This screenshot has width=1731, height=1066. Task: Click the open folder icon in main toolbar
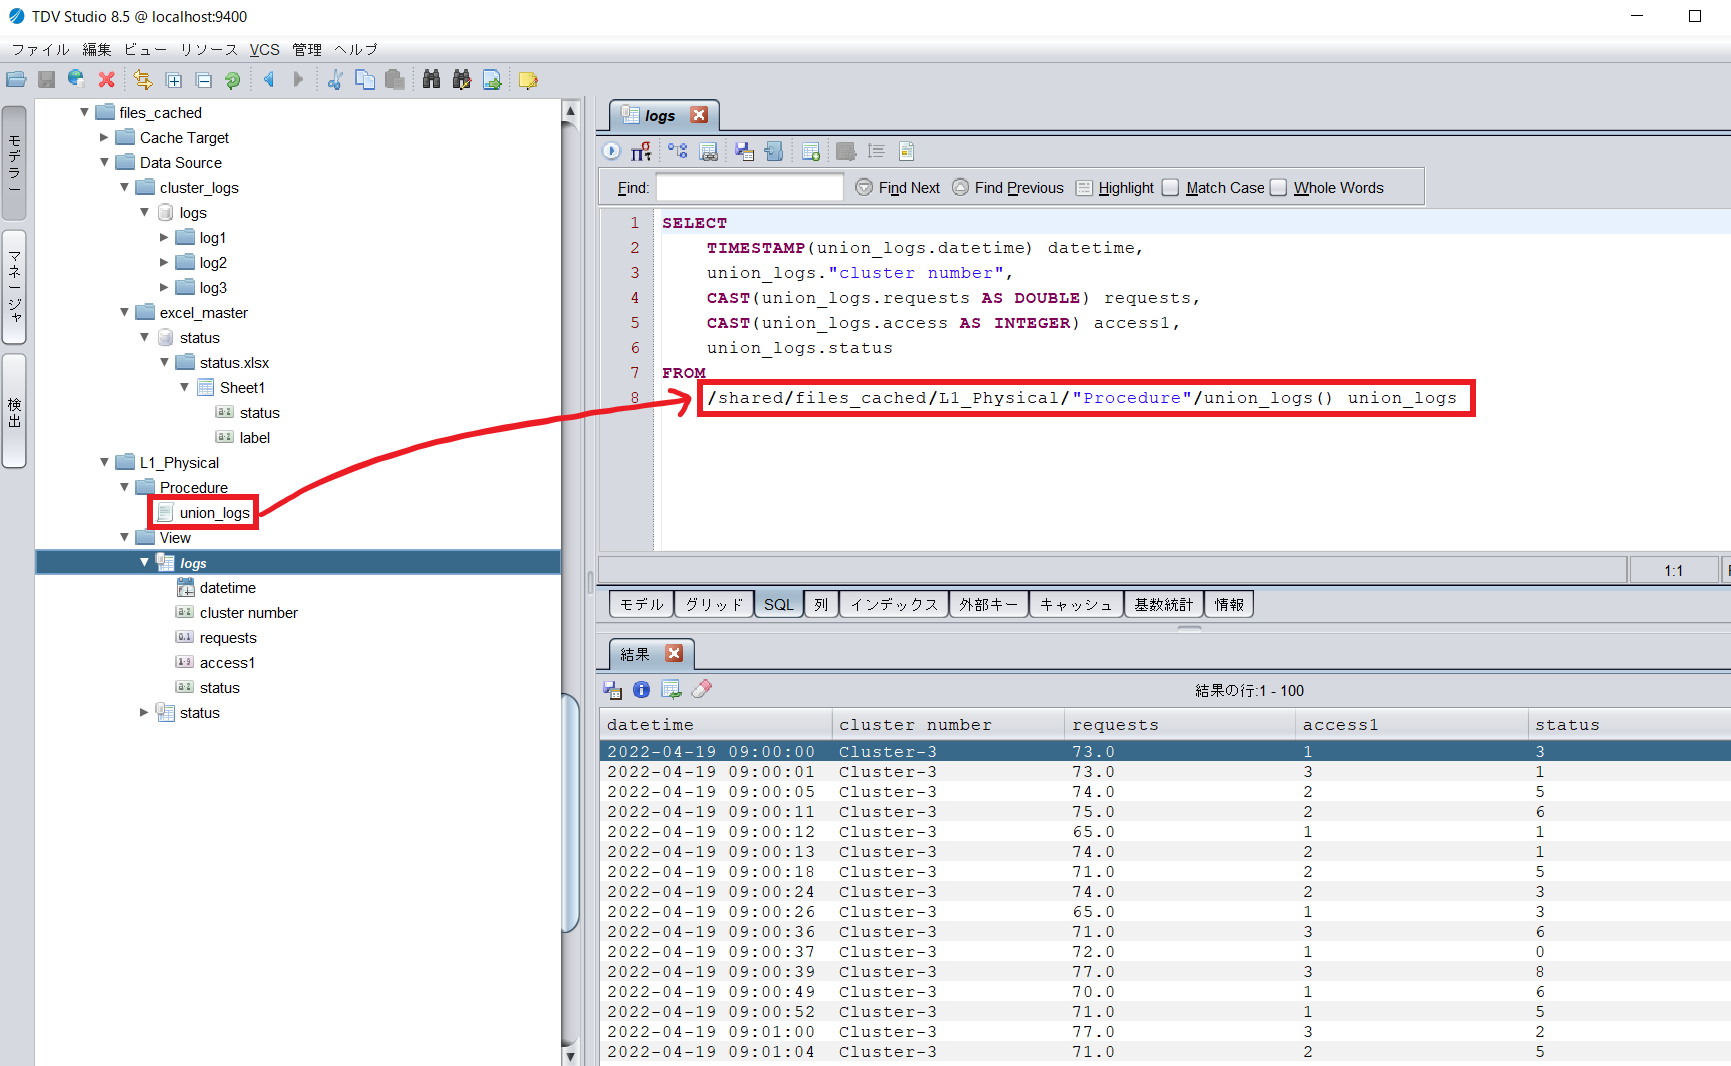point(16,80)
